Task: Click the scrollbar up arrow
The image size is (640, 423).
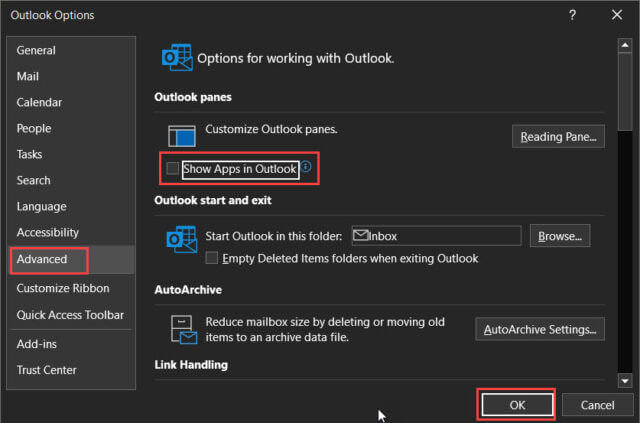Action: (624, 45)
